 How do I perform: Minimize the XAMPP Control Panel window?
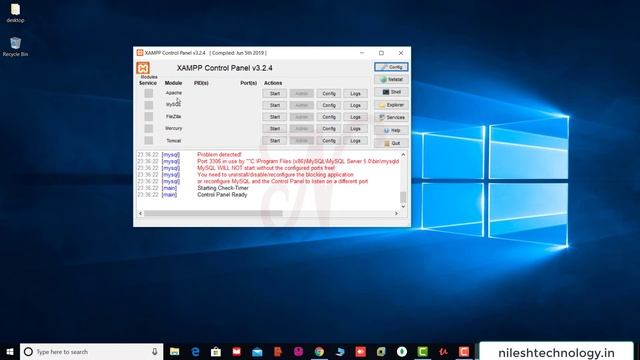point(362,53)
